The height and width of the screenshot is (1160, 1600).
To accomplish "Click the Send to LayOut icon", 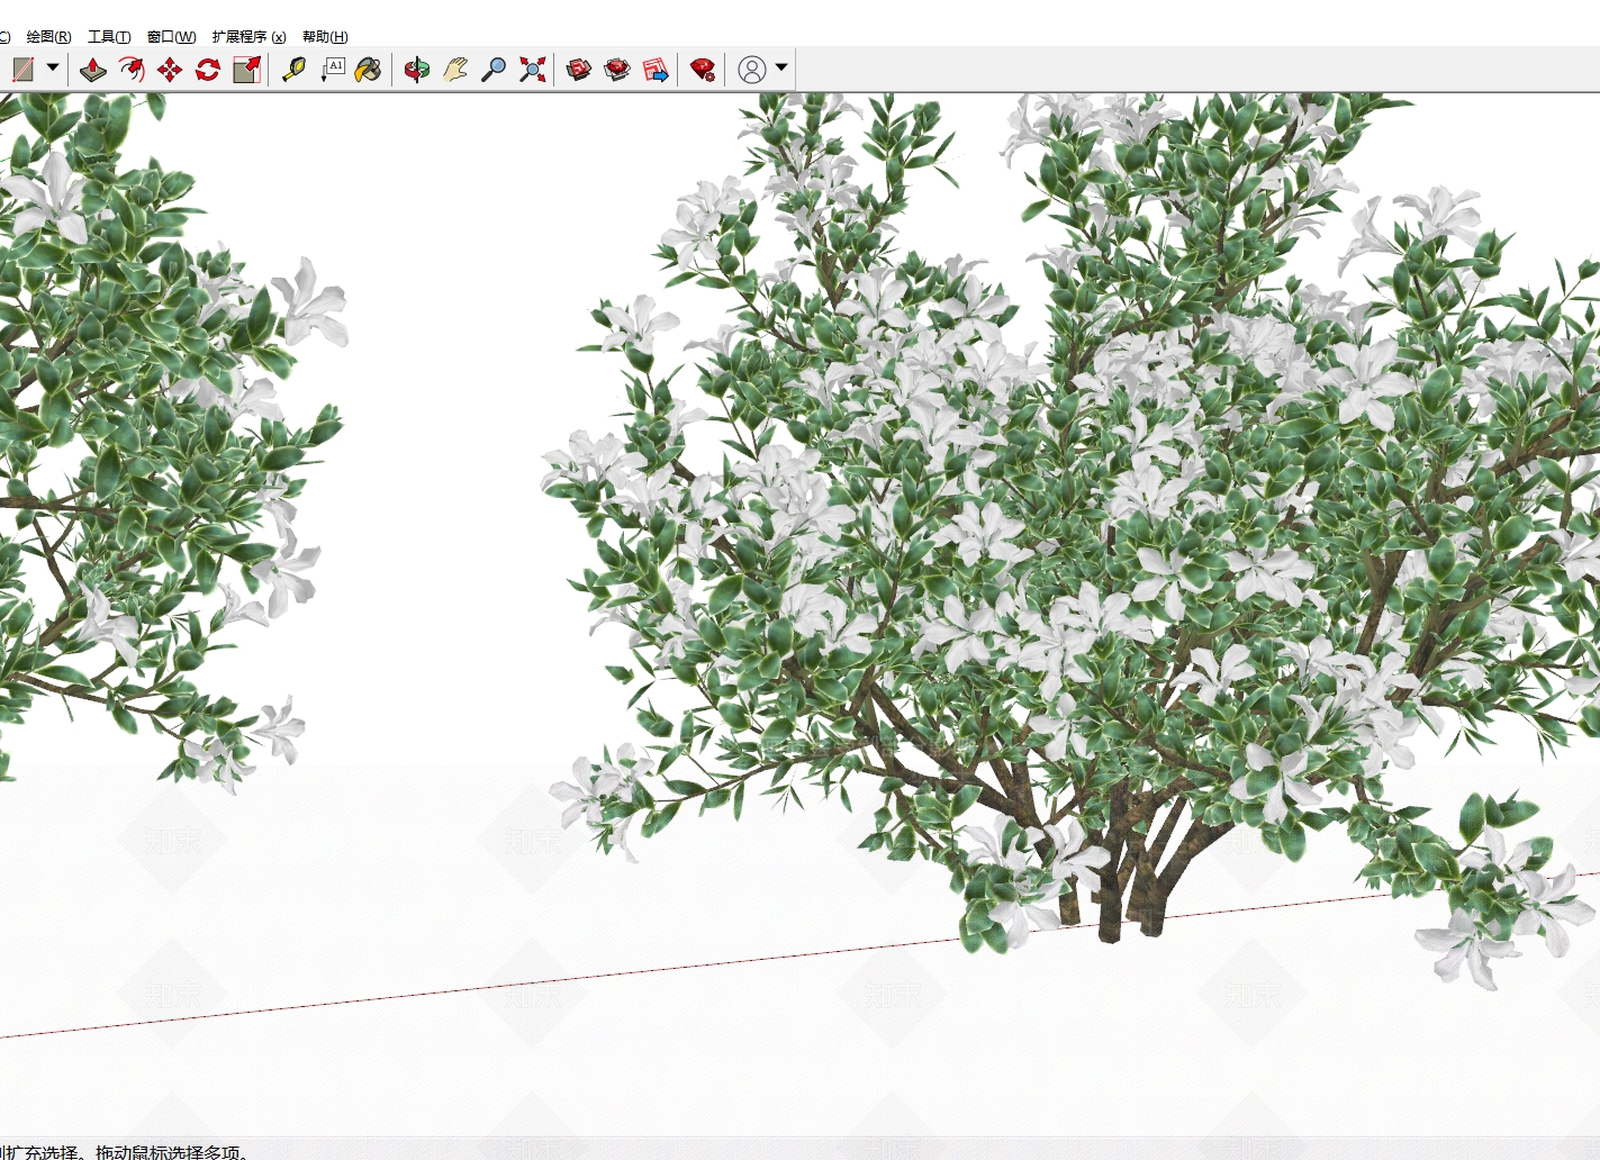I will (x=655, y=69).
